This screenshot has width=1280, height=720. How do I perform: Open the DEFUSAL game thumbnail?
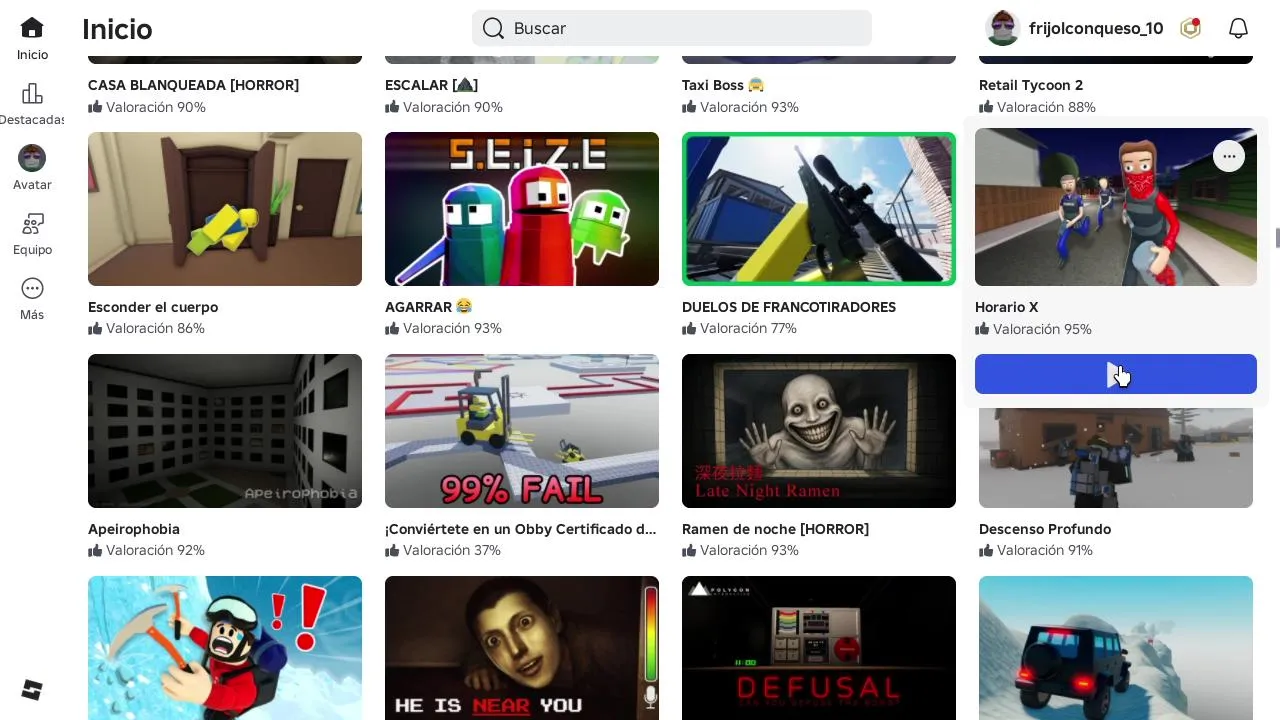coord(819,648)
